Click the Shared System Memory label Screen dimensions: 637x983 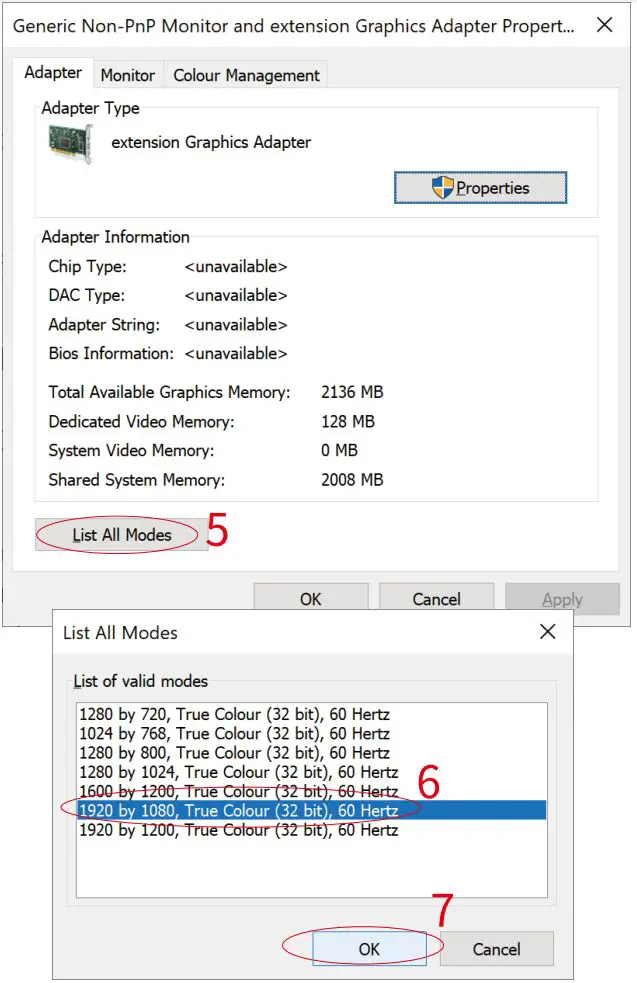136,480
